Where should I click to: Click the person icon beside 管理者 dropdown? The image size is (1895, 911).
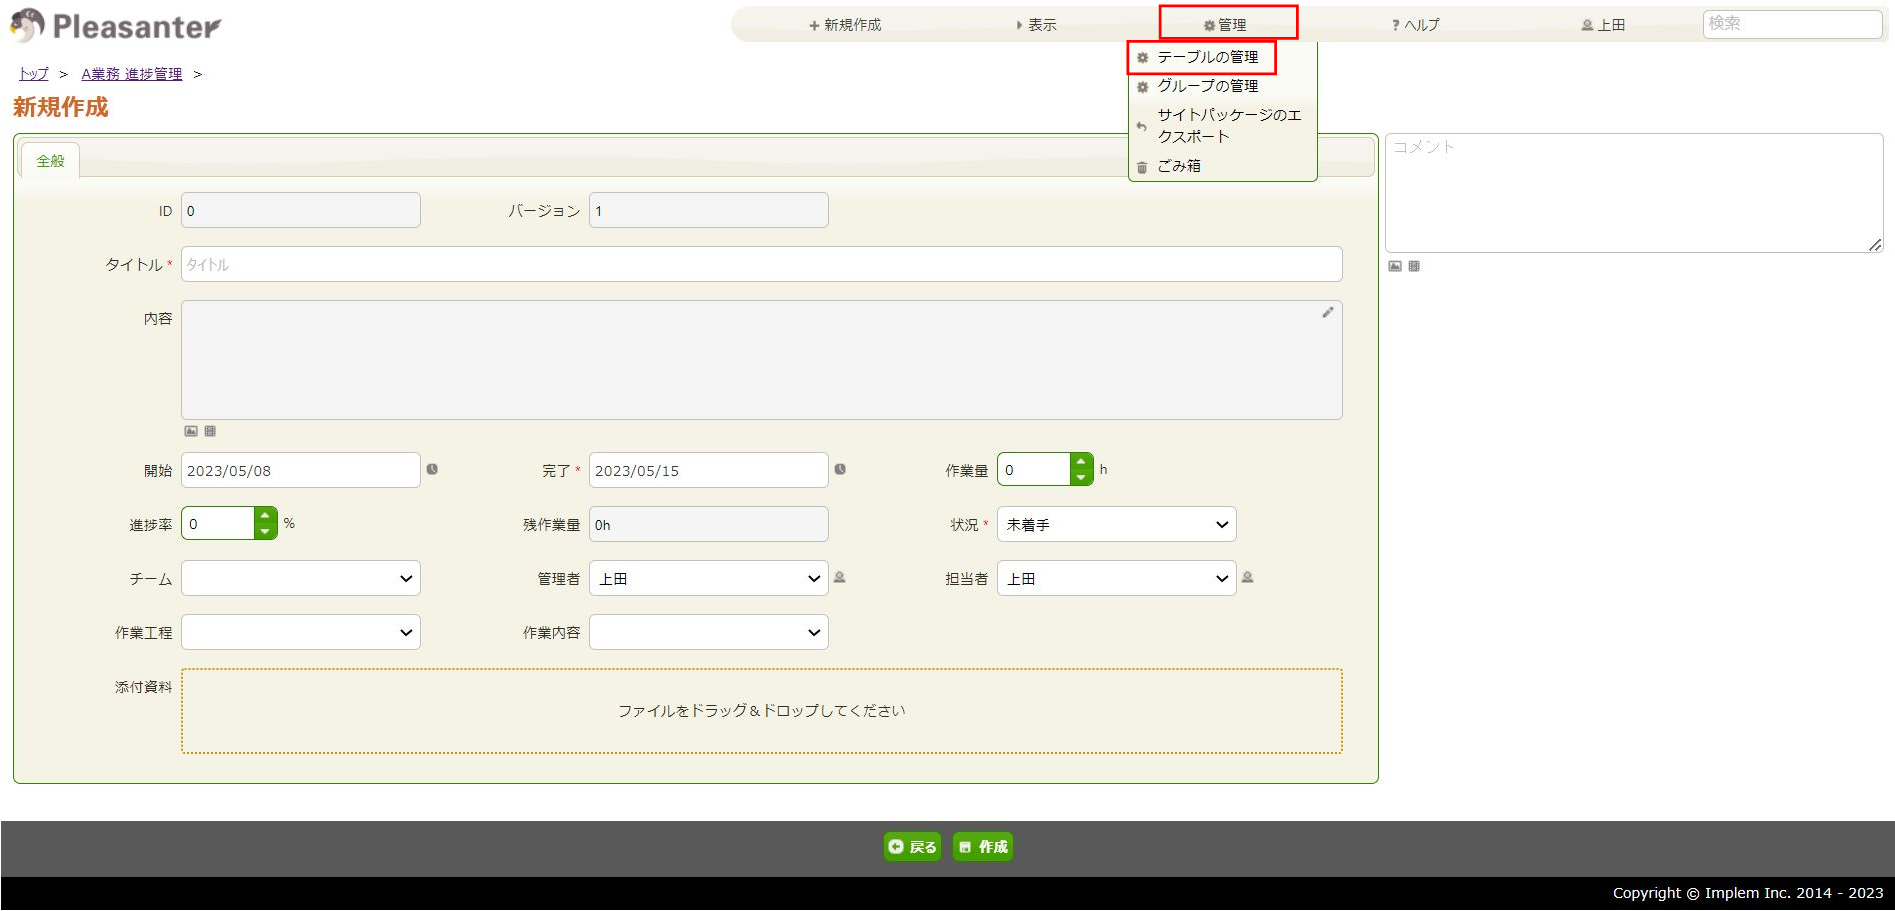840,578
